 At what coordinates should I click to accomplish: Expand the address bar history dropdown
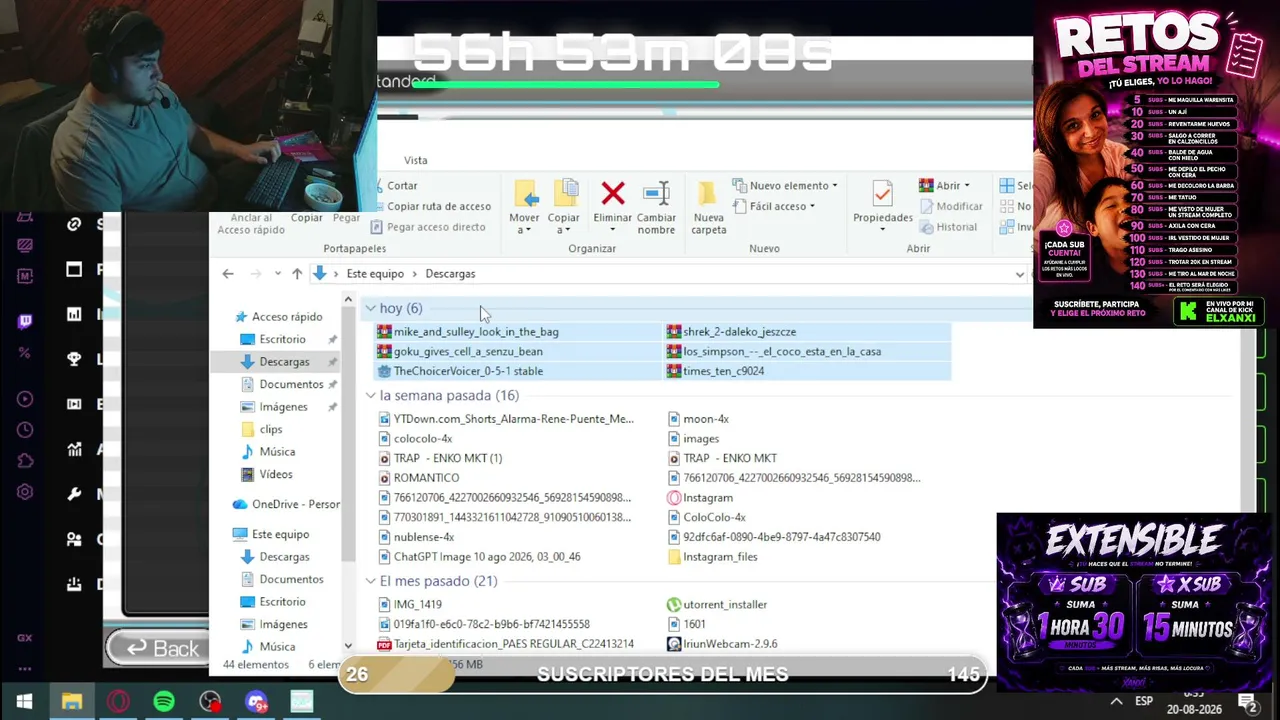1019,274
